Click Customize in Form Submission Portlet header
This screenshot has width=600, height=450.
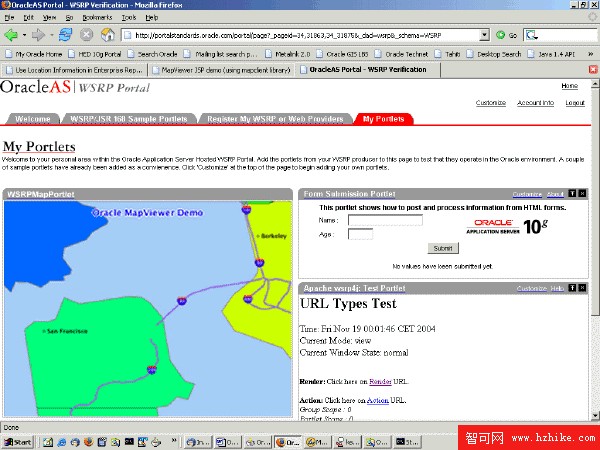(x=527, y=194)
